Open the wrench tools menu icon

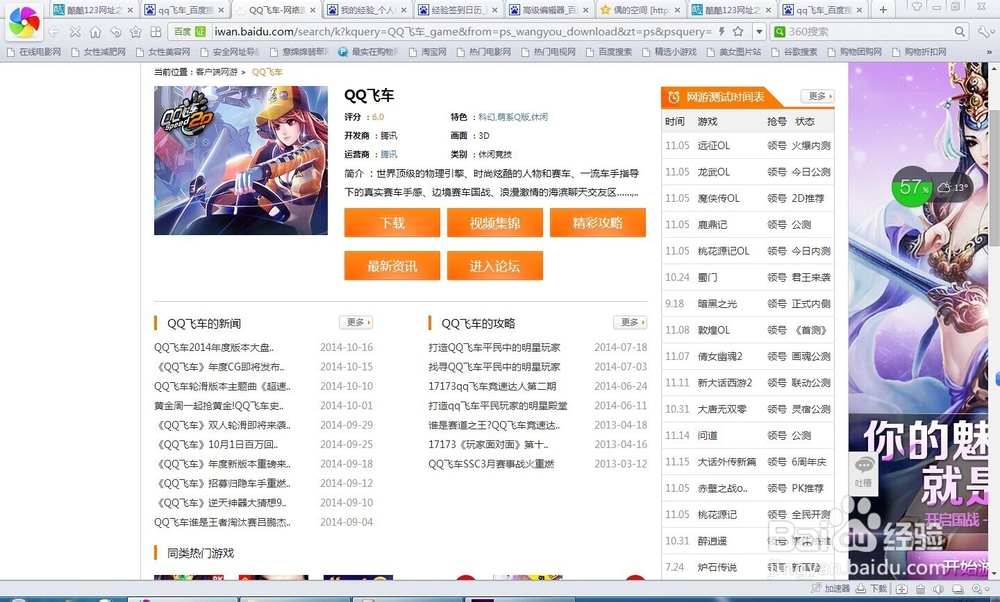click(986, 31)
